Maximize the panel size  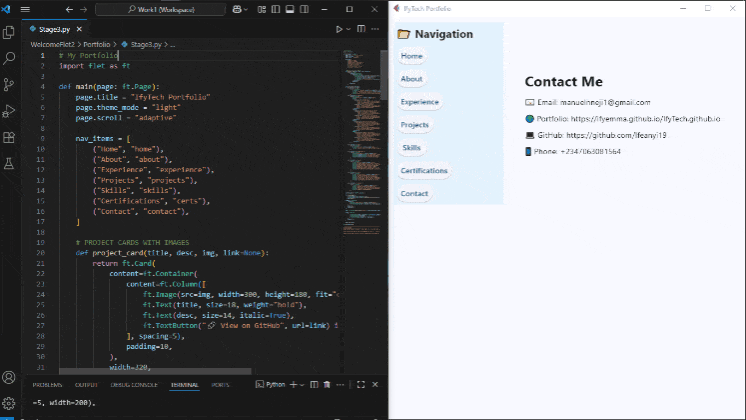click(x=361, y=384)
